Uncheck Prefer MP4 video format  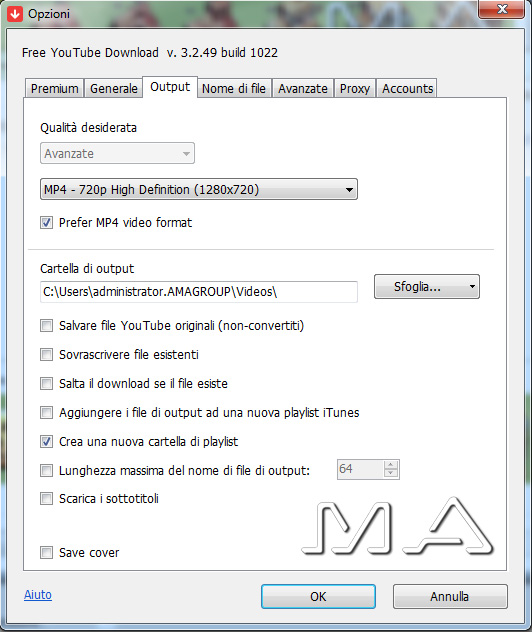point(46,222)
